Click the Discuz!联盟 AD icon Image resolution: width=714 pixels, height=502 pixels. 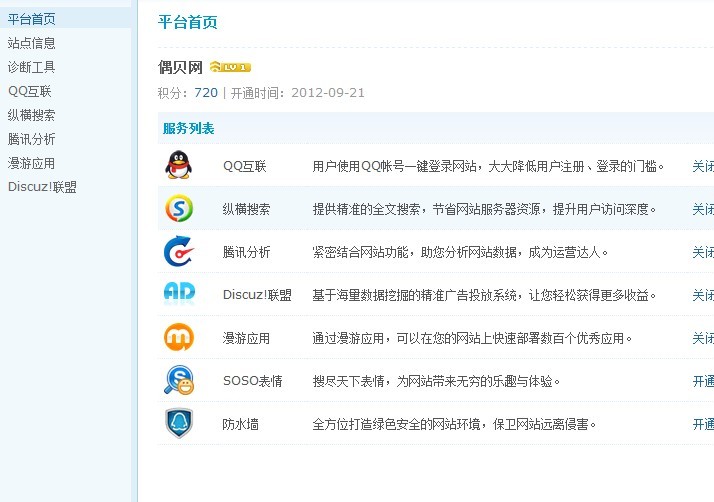coord(179,292)
